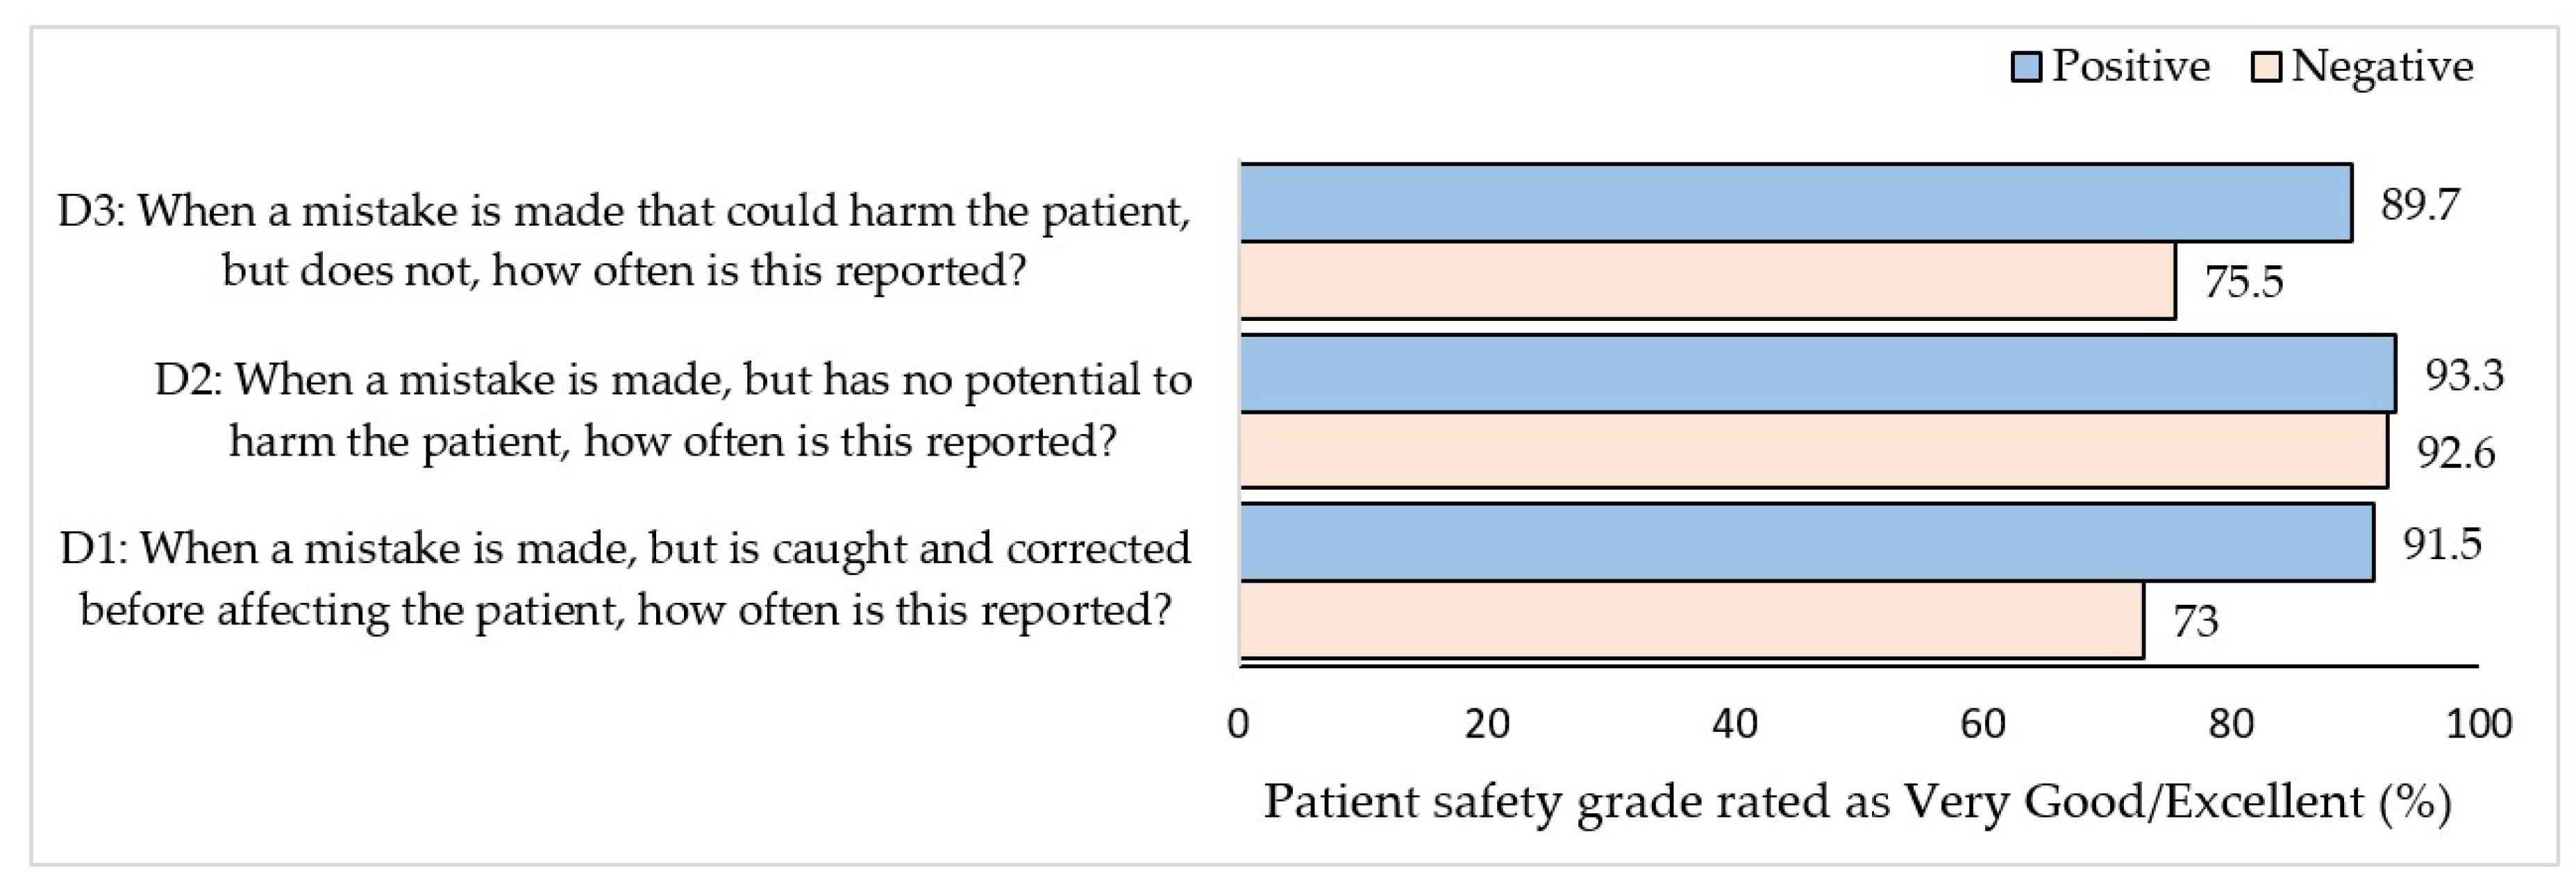Click the beige Negative legend swatch
This screenshot has height=889, width=2576.
(x=2265, y=68)
